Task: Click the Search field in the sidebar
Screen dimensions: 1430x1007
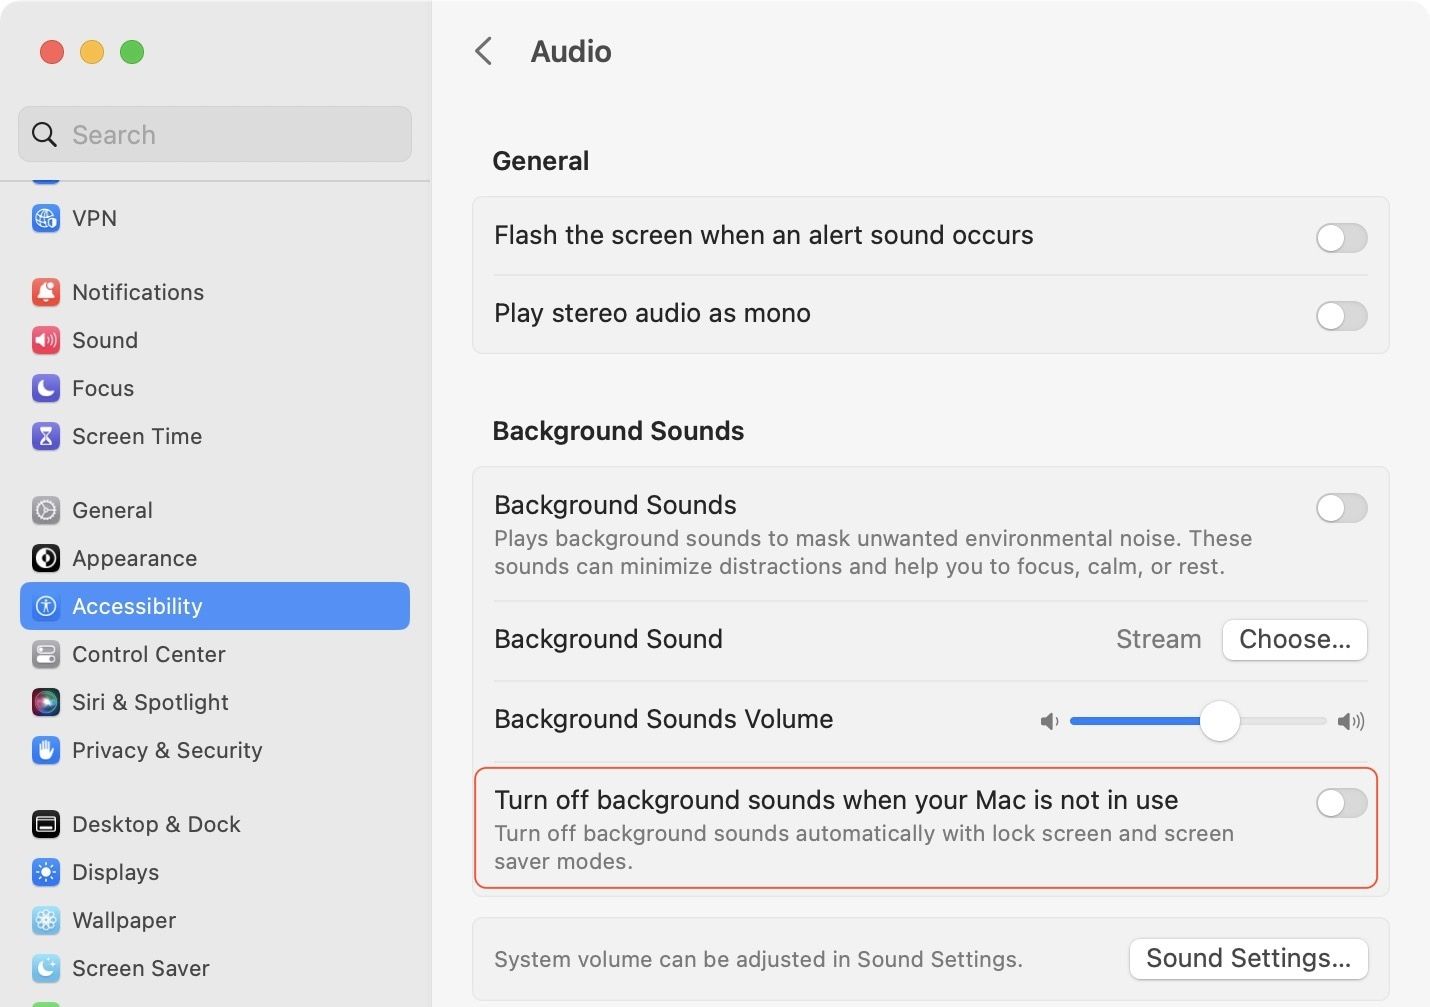Action: (215, 135)
